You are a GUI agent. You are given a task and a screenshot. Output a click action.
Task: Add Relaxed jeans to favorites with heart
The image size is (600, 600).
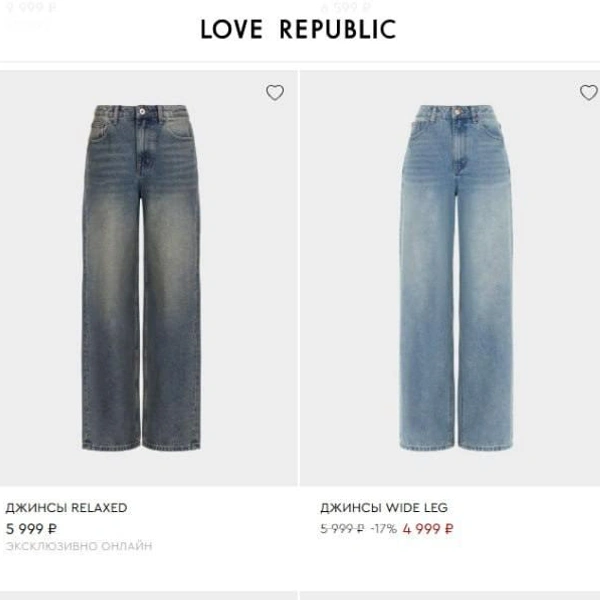(275, 93)
